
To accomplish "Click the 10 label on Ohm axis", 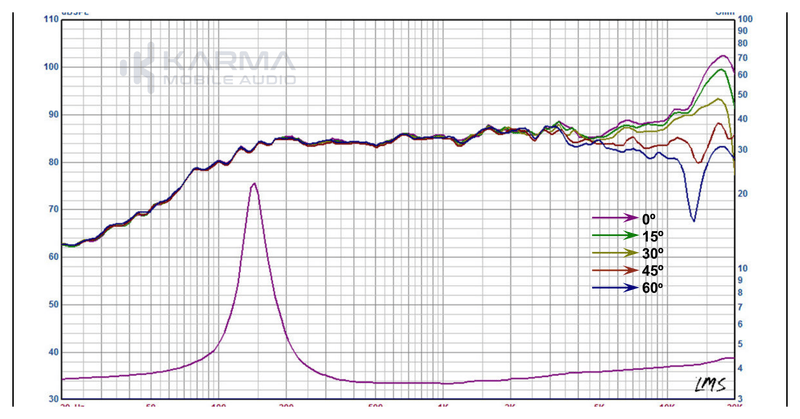I will (743, 268).
